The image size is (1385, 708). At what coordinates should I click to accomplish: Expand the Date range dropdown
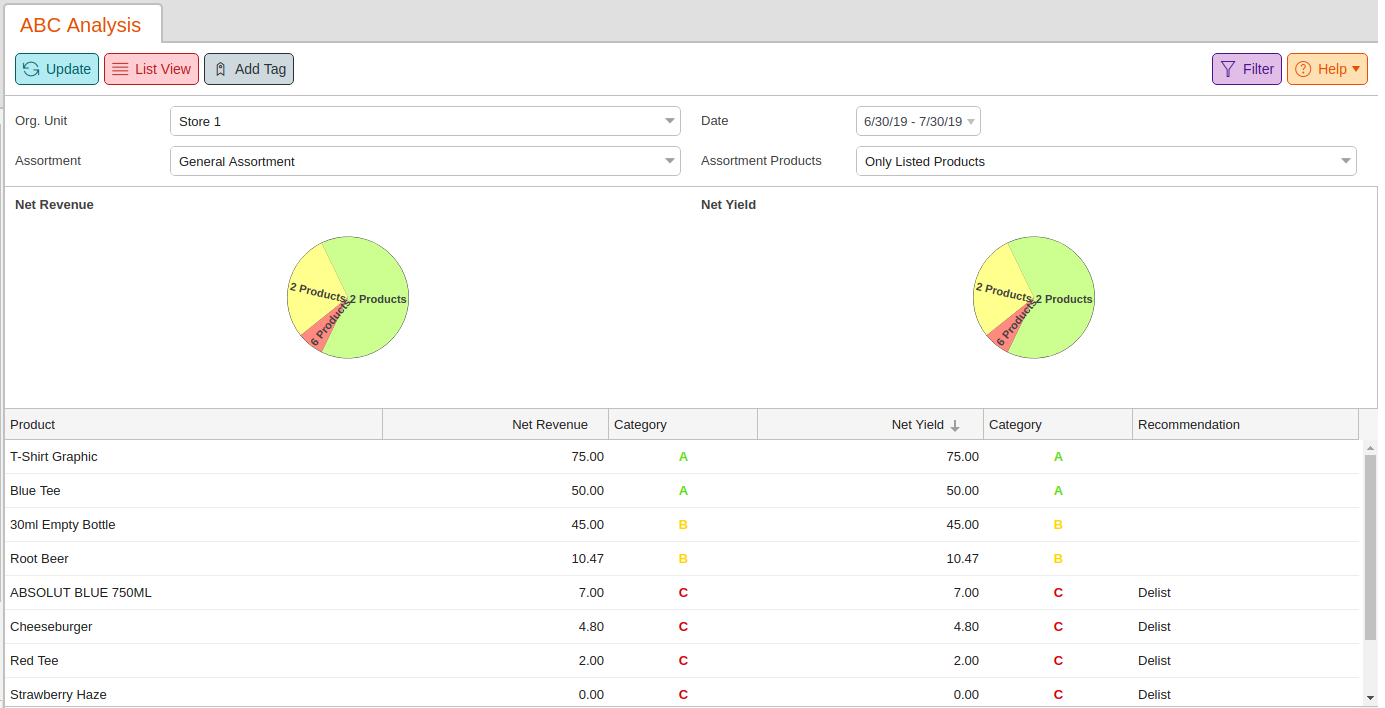(x=970, y=121)
